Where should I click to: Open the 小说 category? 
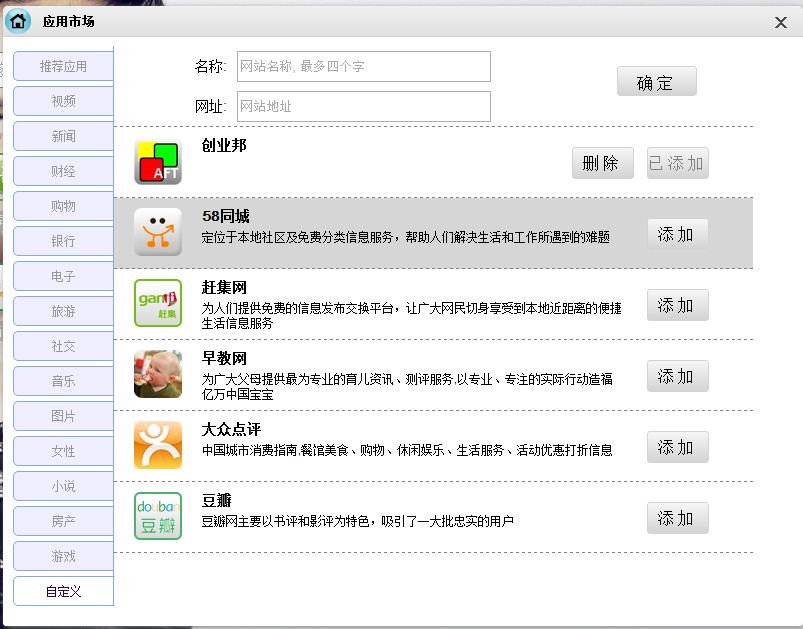(x=64, y=486)
